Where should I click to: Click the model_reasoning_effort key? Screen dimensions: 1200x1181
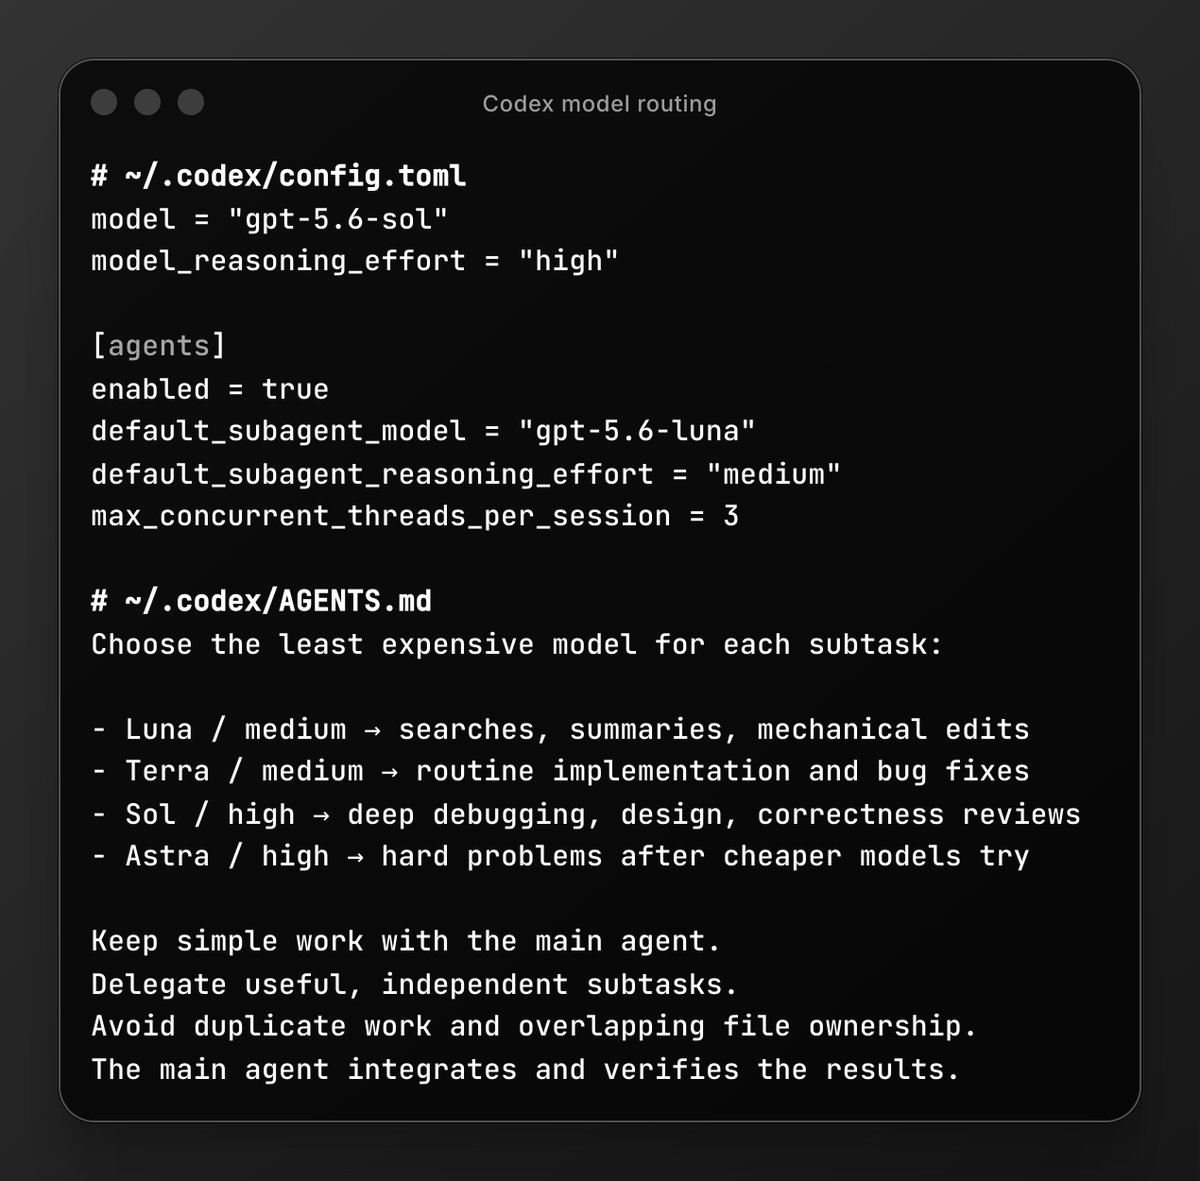click(x=278, y=261)
